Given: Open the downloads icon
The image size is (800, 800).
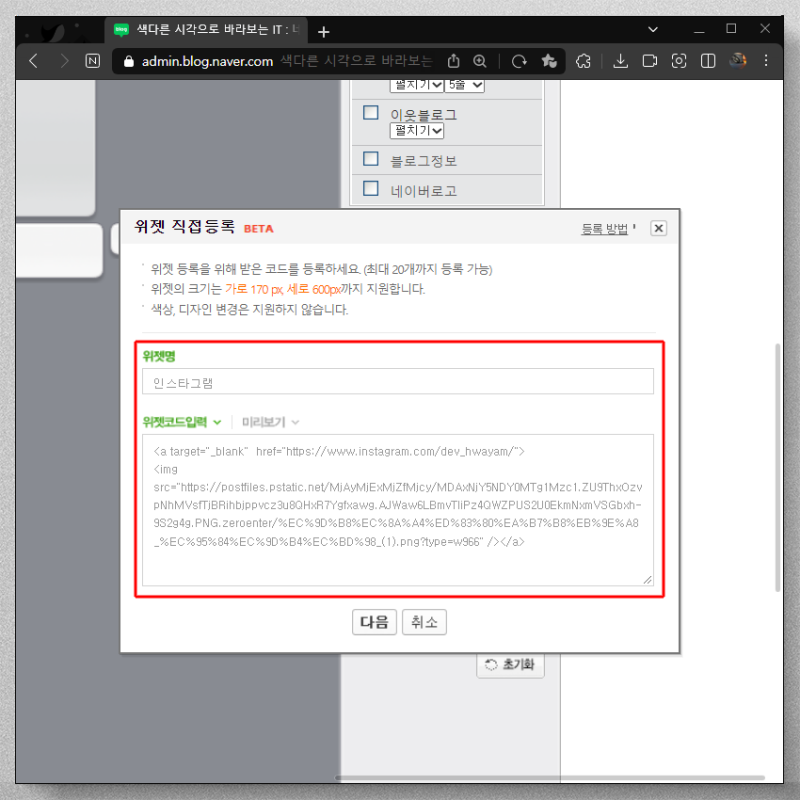Looking at the screenshot, I should [x=620, y=61].
